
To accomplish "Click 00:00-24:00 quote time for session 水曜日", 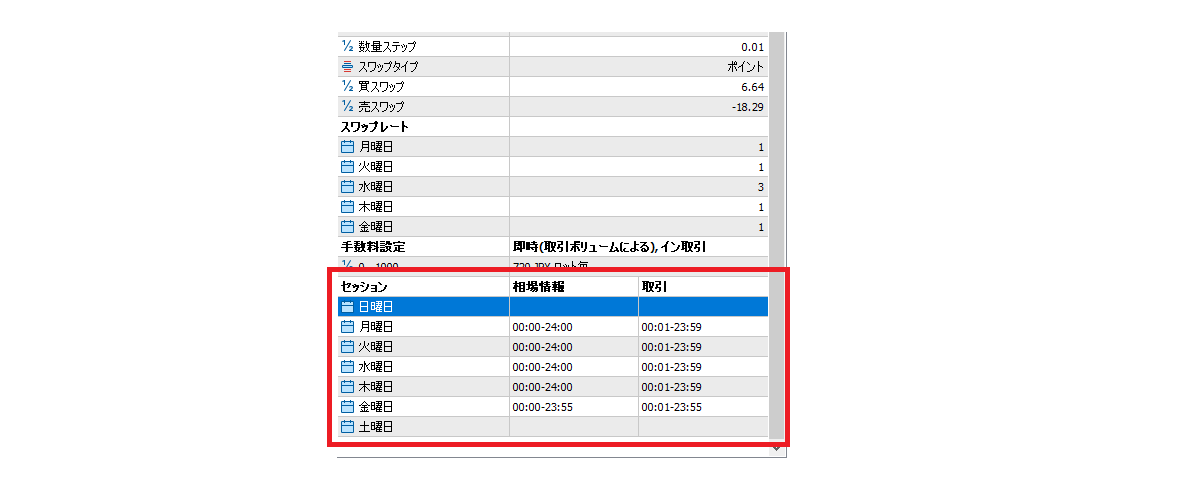I will point(542,366).
